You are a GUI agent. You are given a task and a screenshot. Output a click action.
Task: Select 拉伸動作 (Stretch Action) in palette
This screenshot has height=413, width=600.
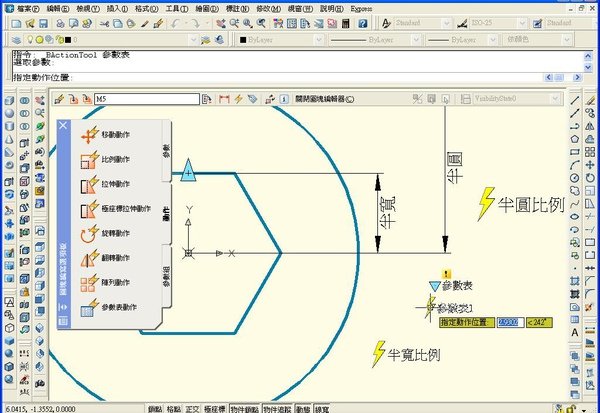click(106, 184)
